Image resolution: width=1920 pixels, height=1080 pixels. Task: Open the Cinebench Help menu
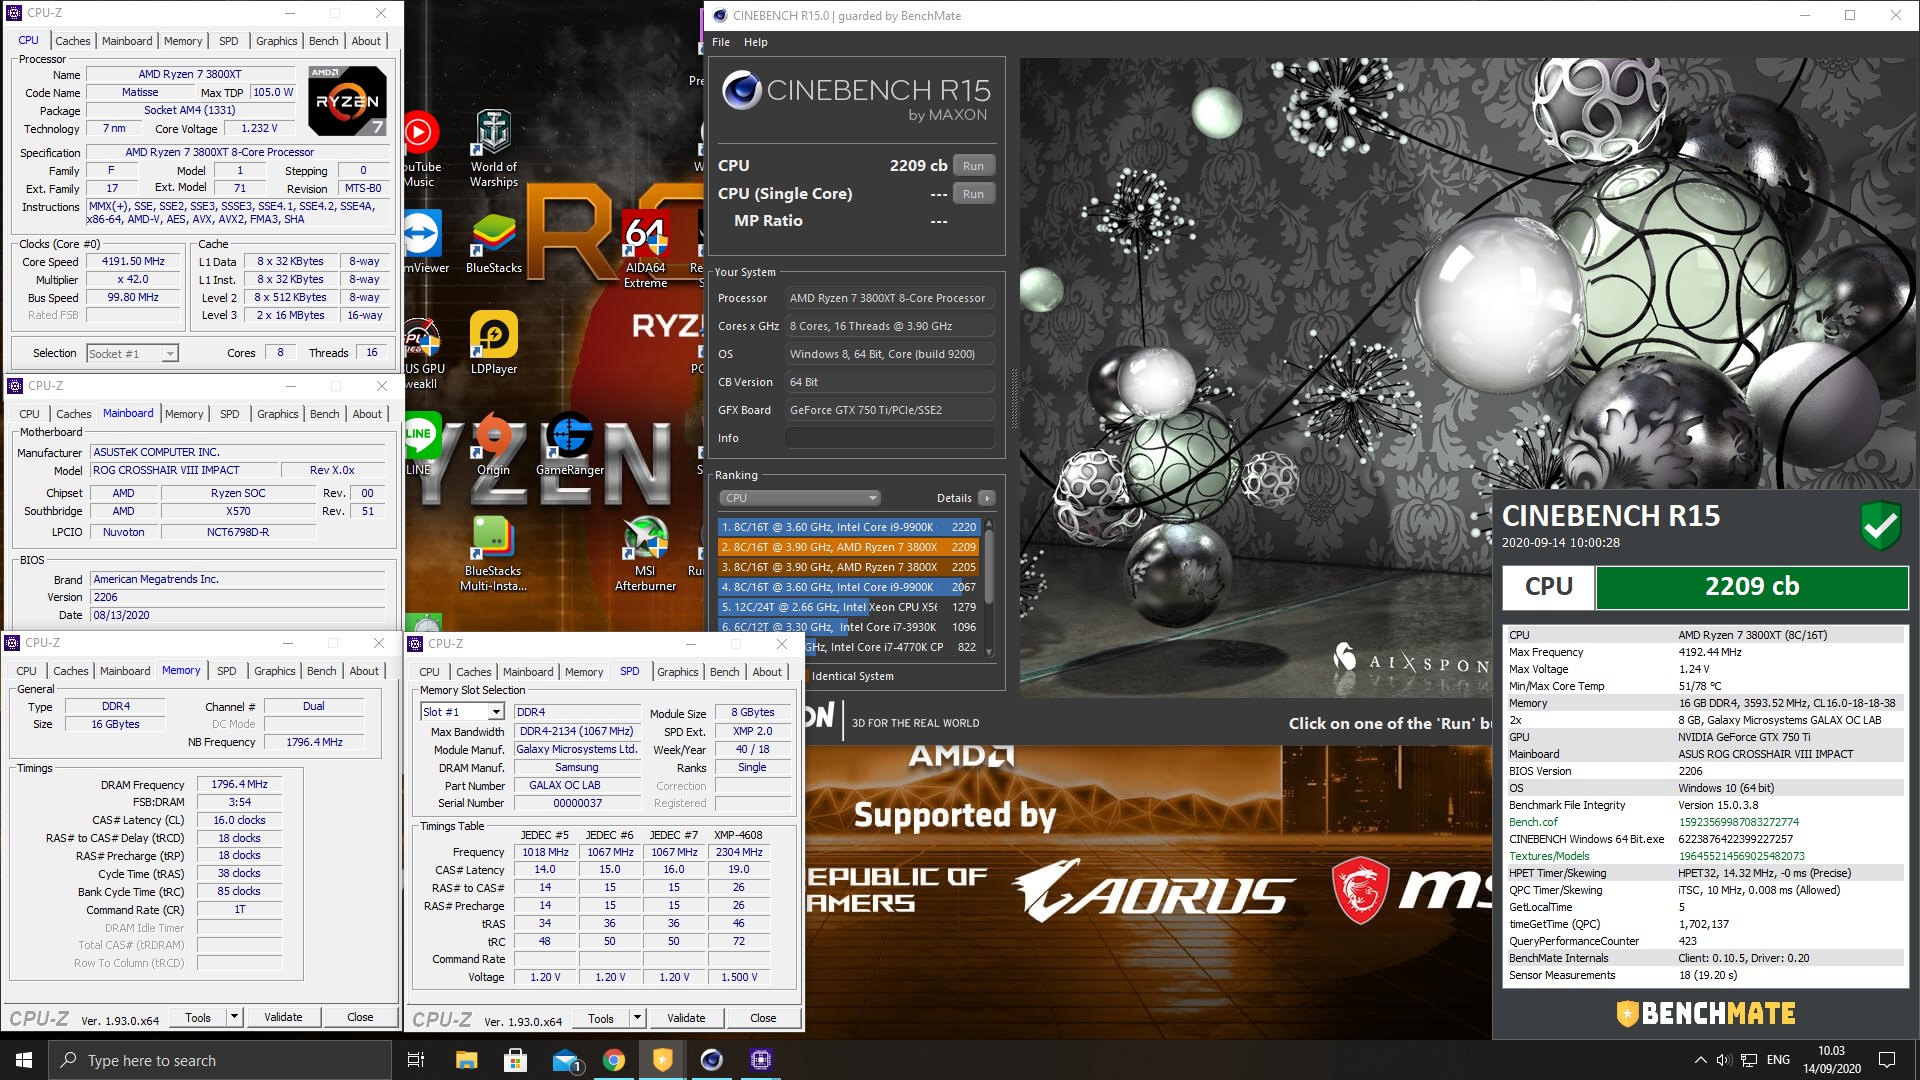[x=756, y=42]
